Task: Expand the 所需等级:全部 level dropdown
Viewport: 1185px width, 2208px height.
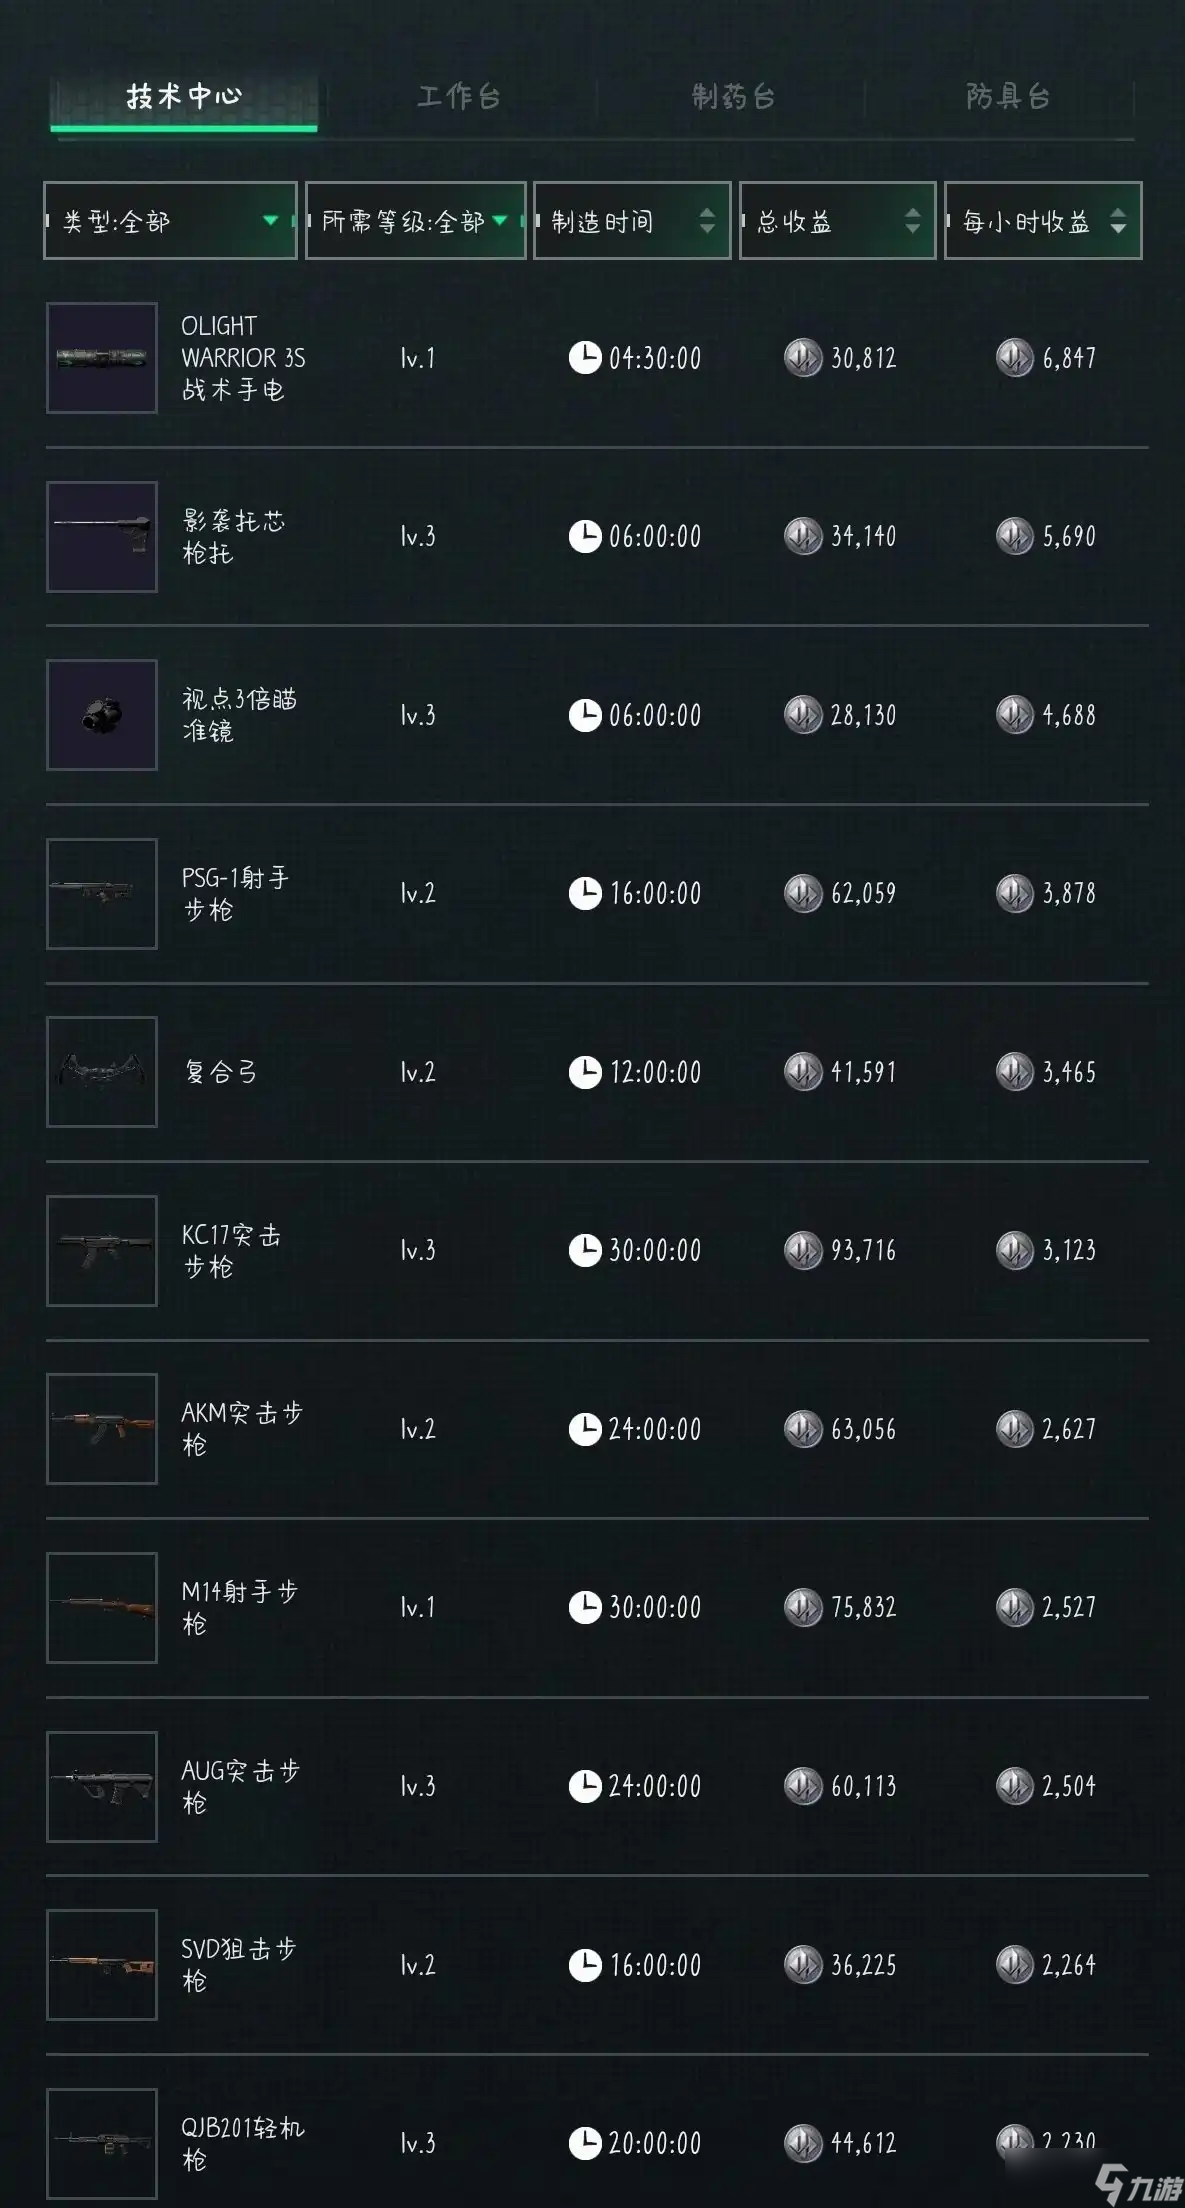Action: pyautogui.click(x=415, y=221)
